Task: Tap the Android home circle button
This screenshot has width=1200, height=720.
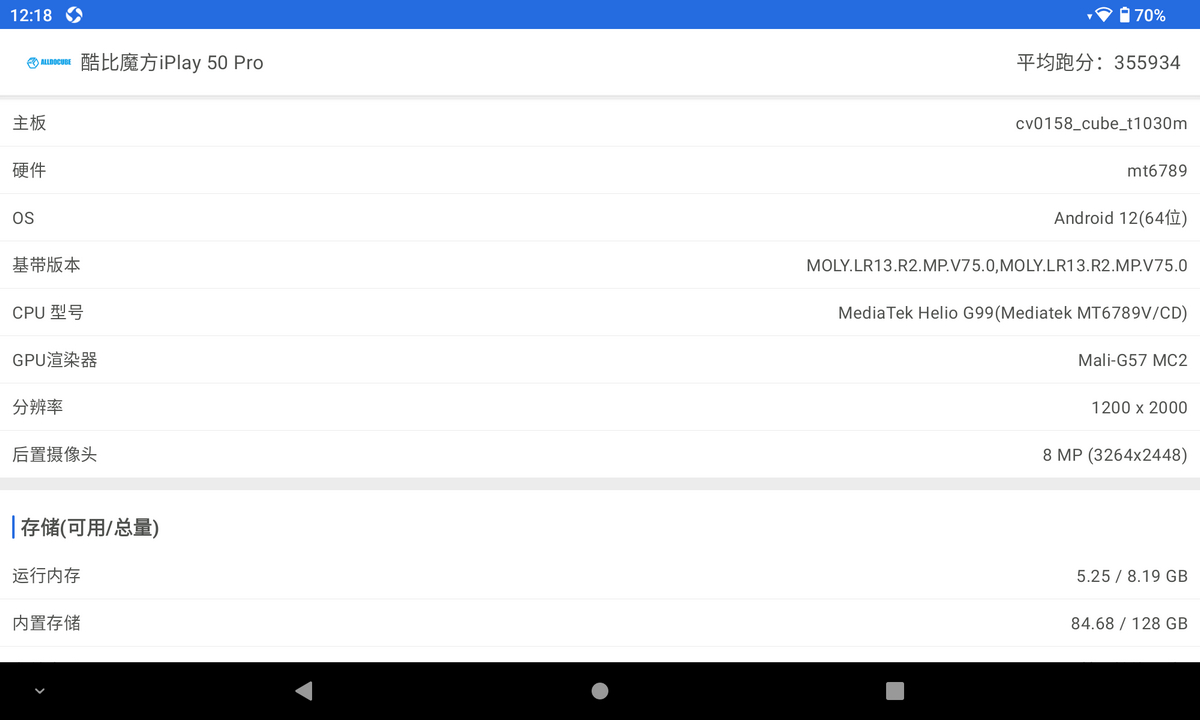Action: 600,690
